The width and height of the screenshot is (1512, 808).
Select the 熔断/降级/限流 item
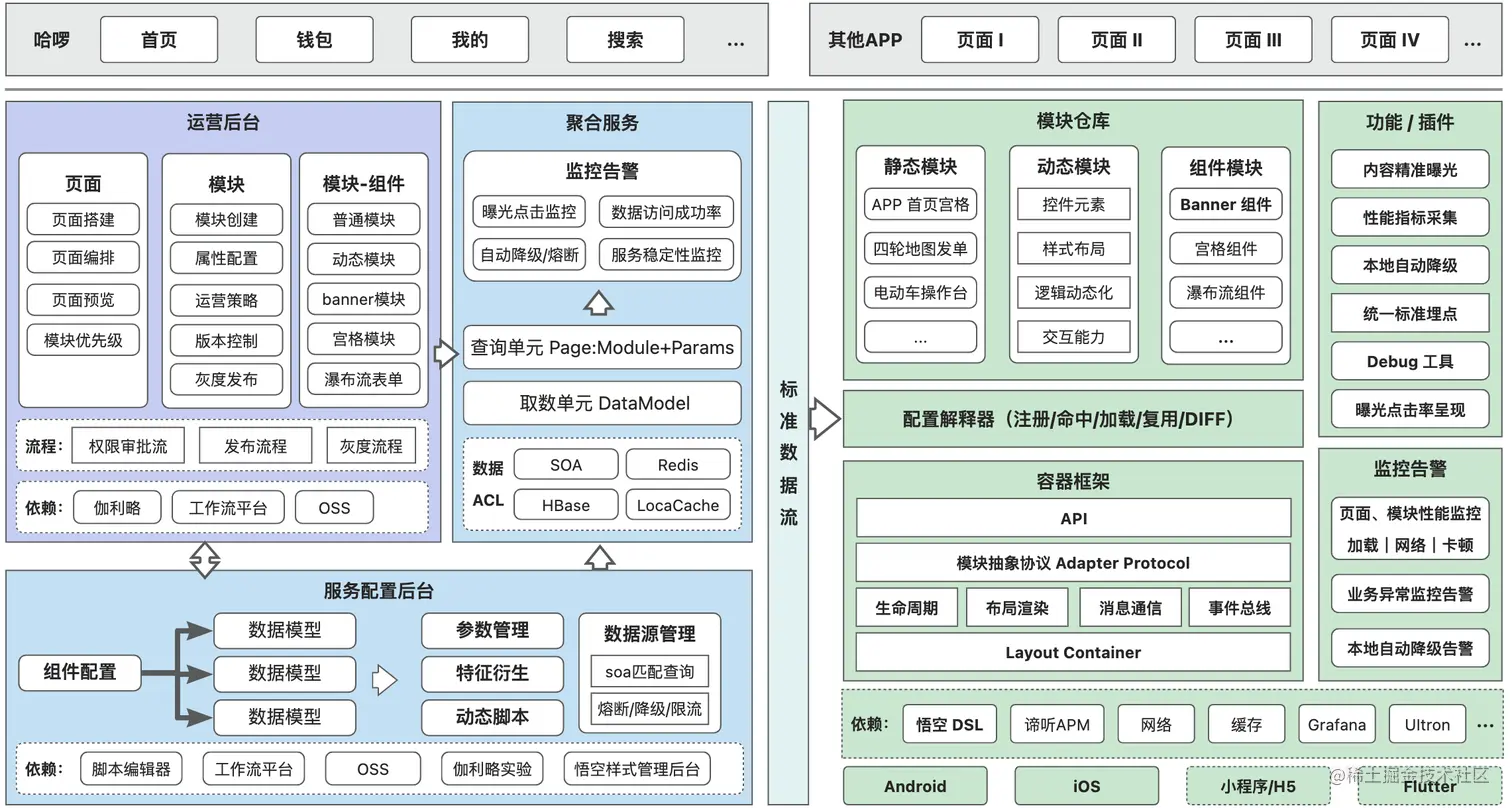650,709
